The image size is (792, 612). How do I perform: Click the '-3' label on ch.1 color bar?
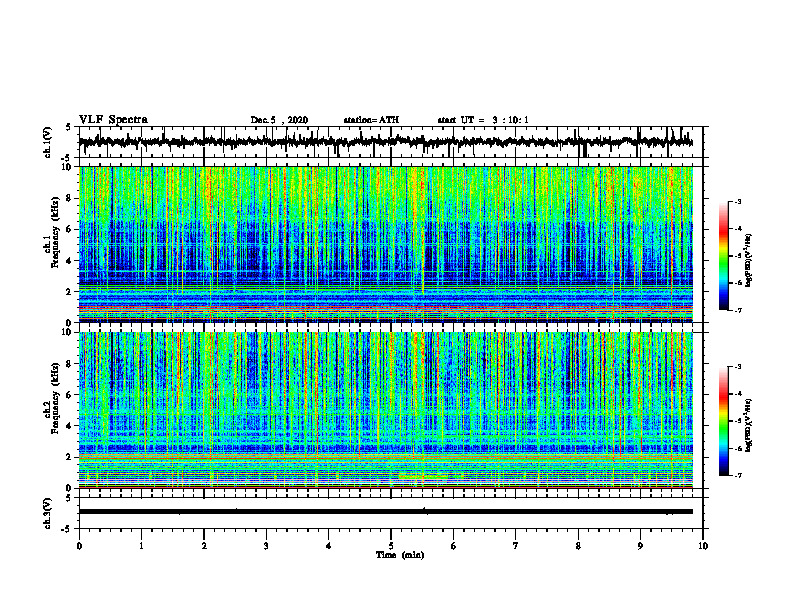pyautogui.click(x=738, y=202)
